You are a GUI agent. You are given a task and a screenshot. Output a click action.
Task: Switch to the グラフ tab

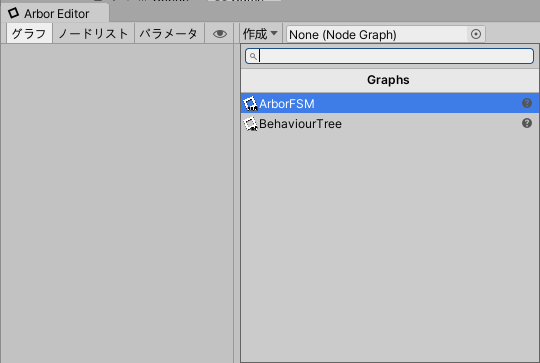29,34
